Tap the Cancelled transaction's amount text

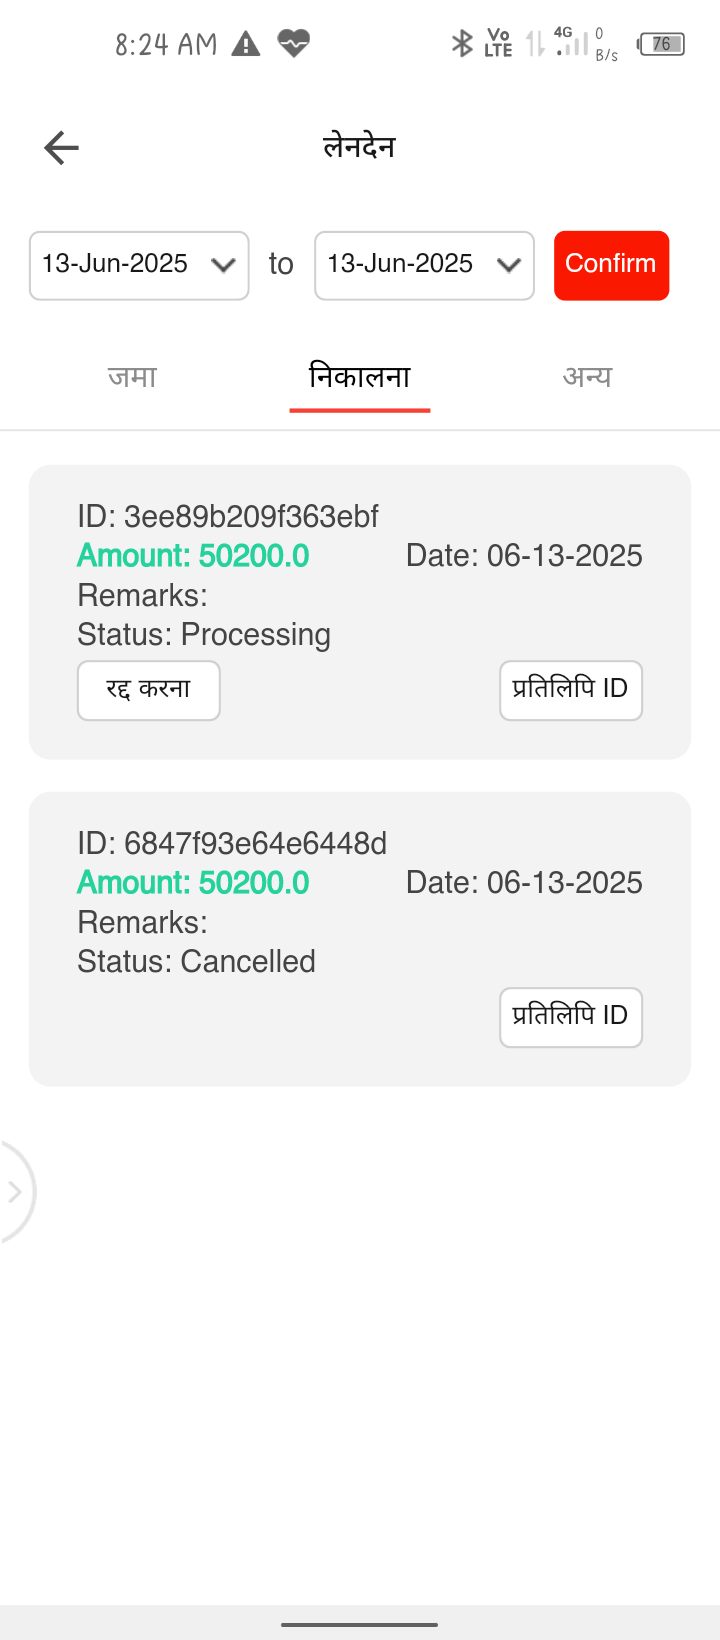[x=193, y=883]
